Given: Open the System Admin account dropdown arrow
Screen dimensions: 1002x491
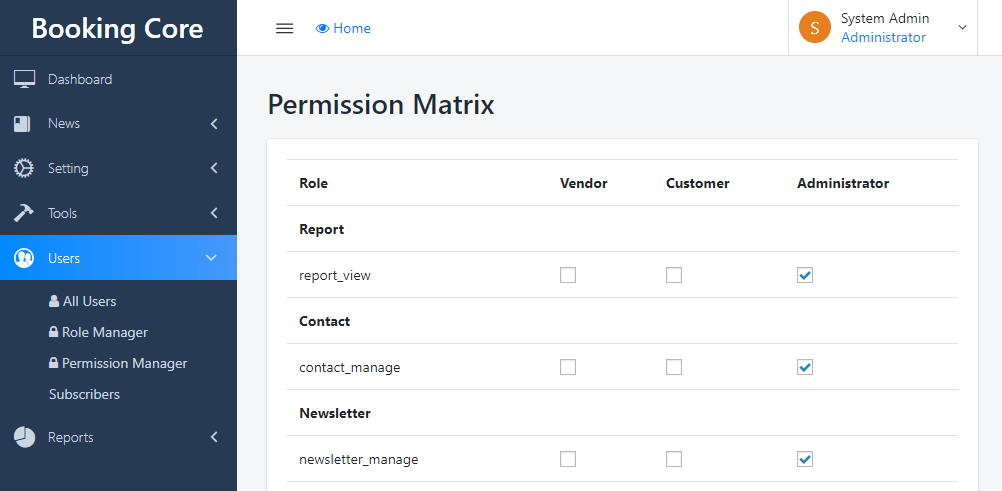Looking at the screenshot, I should coord(963,28).
